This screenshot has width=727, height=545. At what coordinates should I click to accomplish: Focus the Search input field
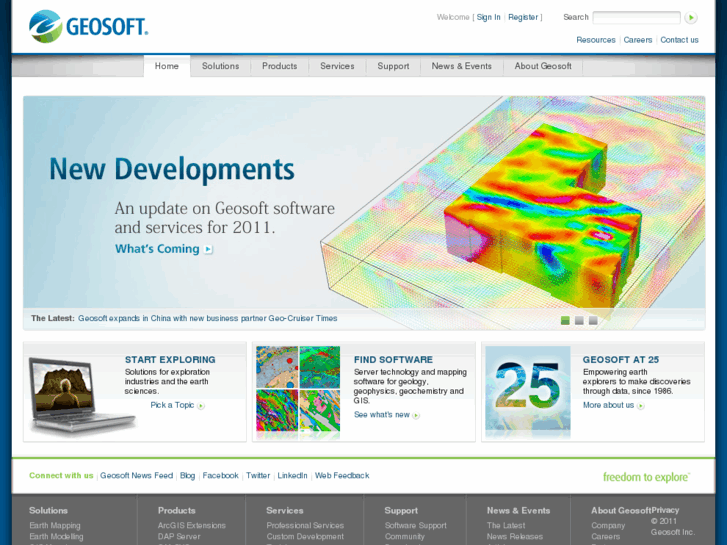pyautogui.click(x=637, y=18)
